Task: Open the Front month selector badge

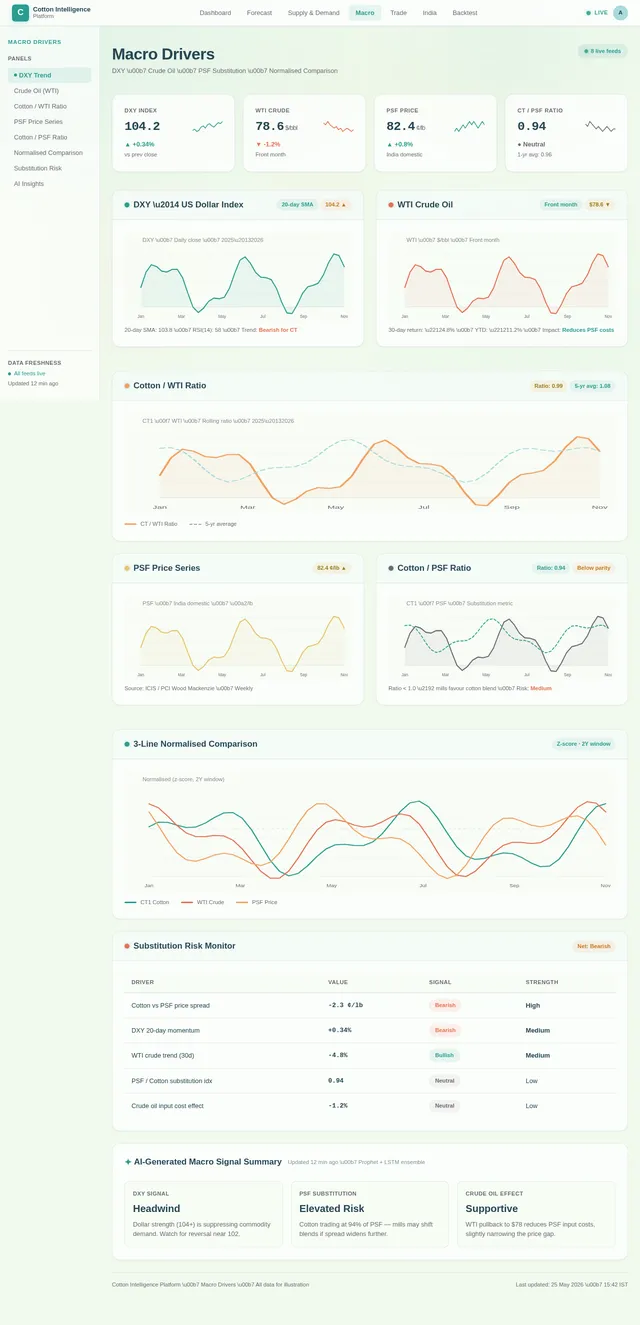Action: [x=561, y=204]
